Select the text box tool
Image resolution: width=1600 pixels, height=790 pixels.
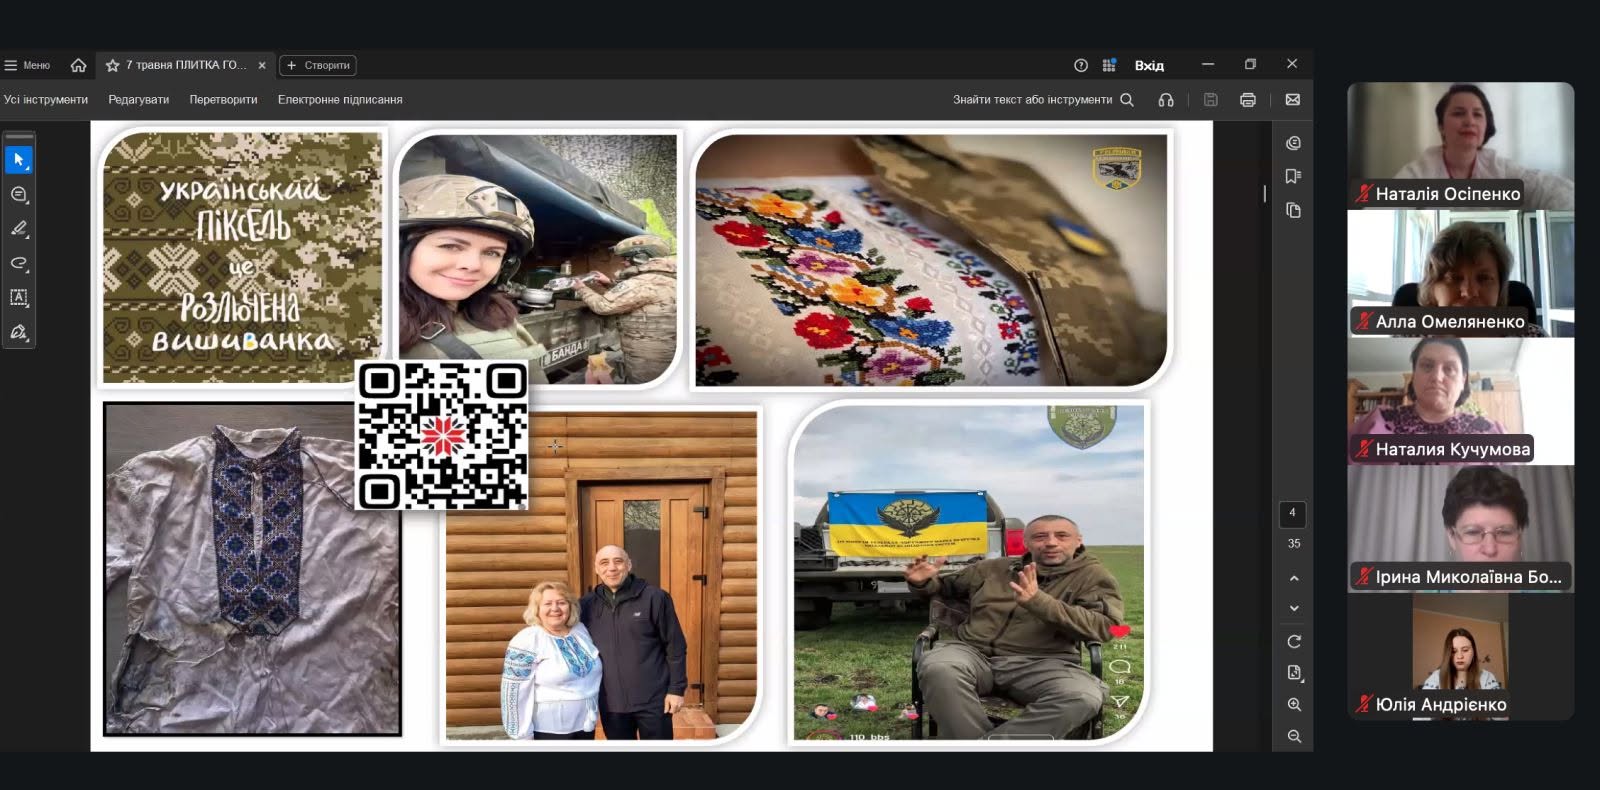tap(19, 297)
